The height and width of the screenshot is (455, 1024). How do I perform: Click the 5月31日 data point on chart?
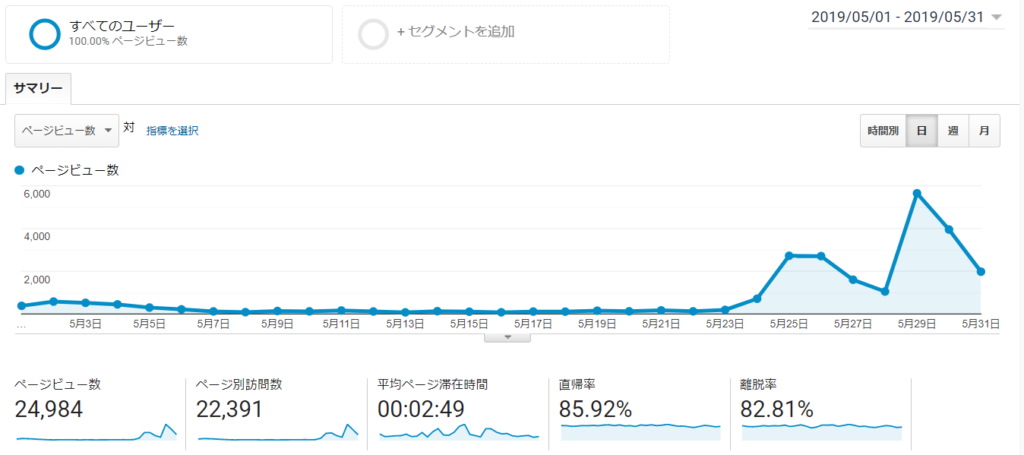click(x=981, y=272)
